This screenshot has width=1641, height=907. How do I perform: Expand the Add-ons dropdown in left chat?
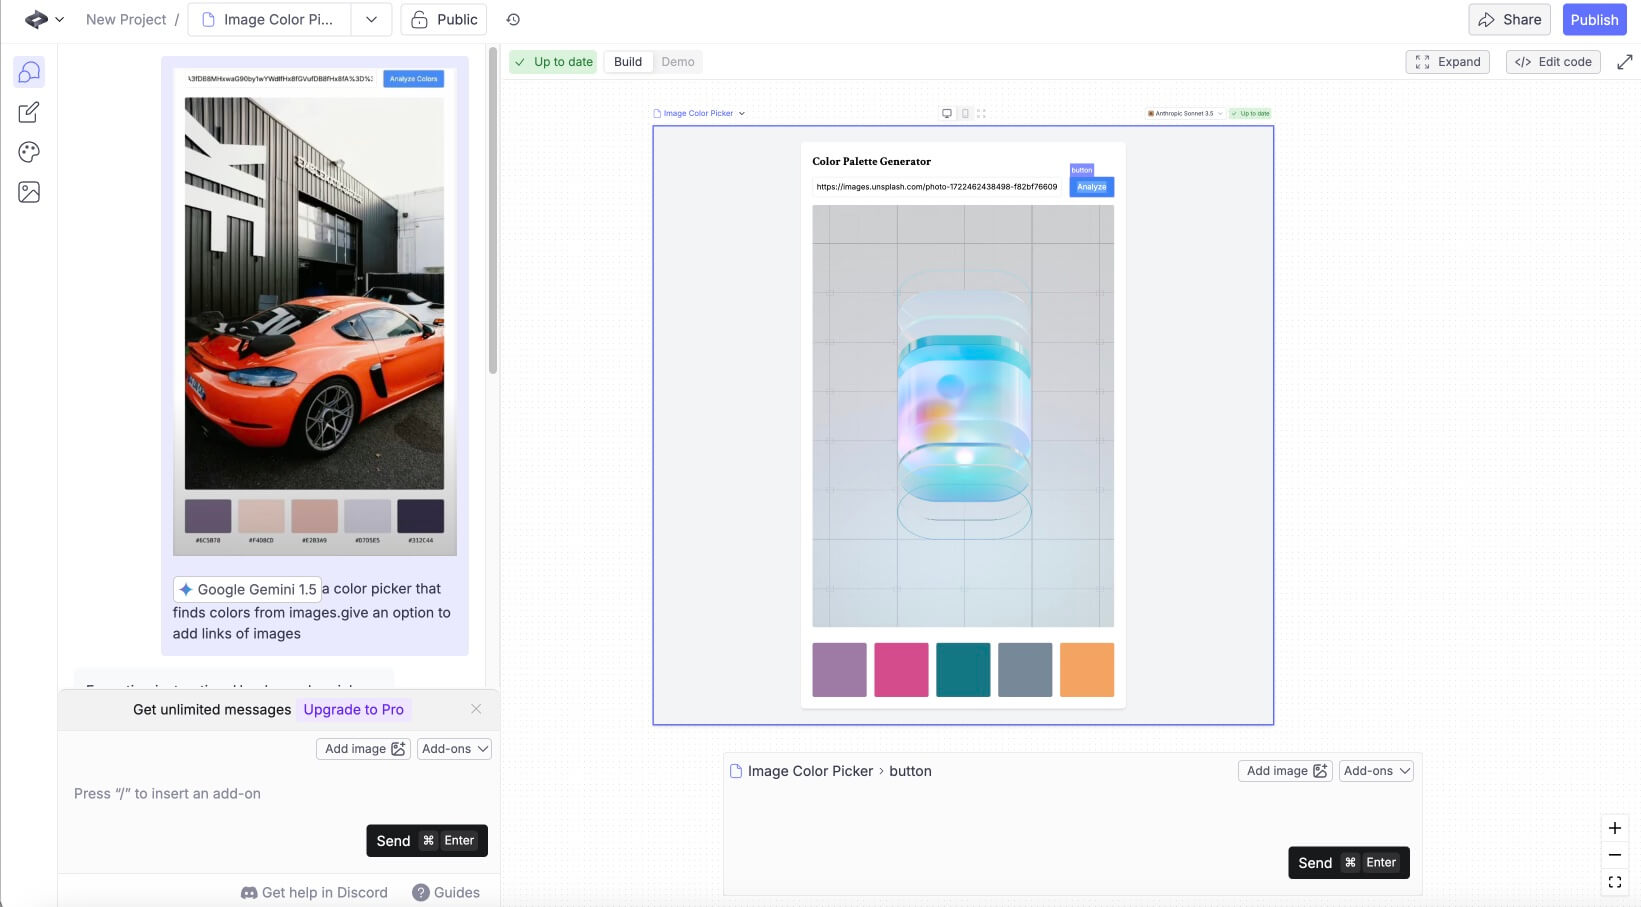click(x=454, y=749)
